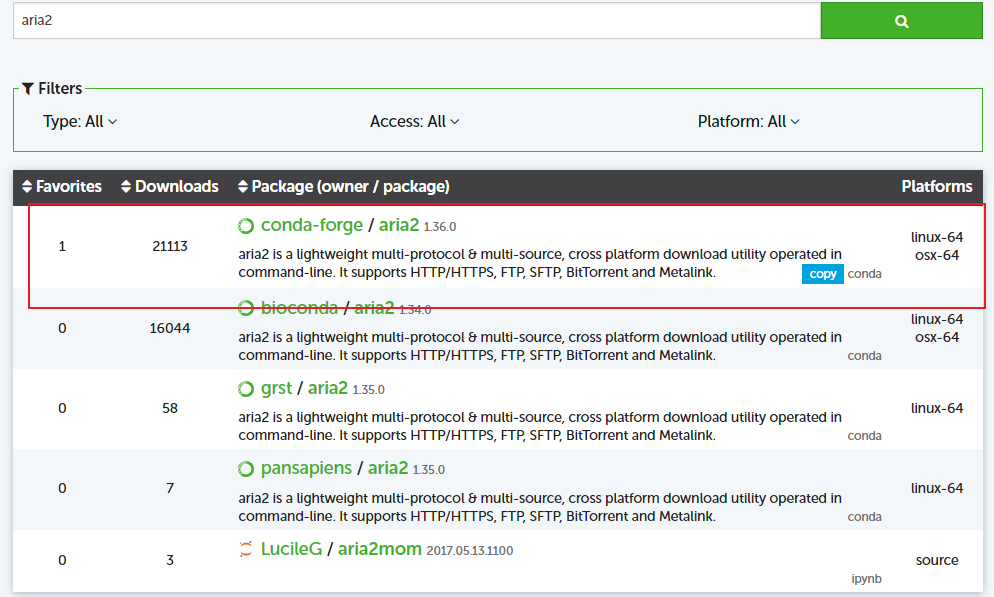Click the 58 downloads value
This screenshot has height=597, width=994.
(170, 408)
